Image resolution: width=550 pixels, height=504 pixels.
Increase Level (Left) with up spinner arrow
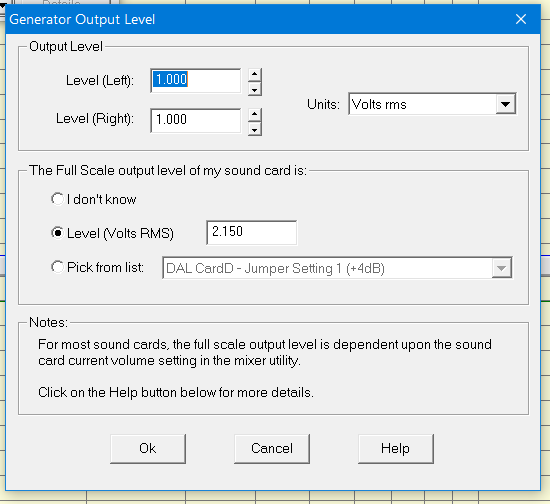coord(255,74)
